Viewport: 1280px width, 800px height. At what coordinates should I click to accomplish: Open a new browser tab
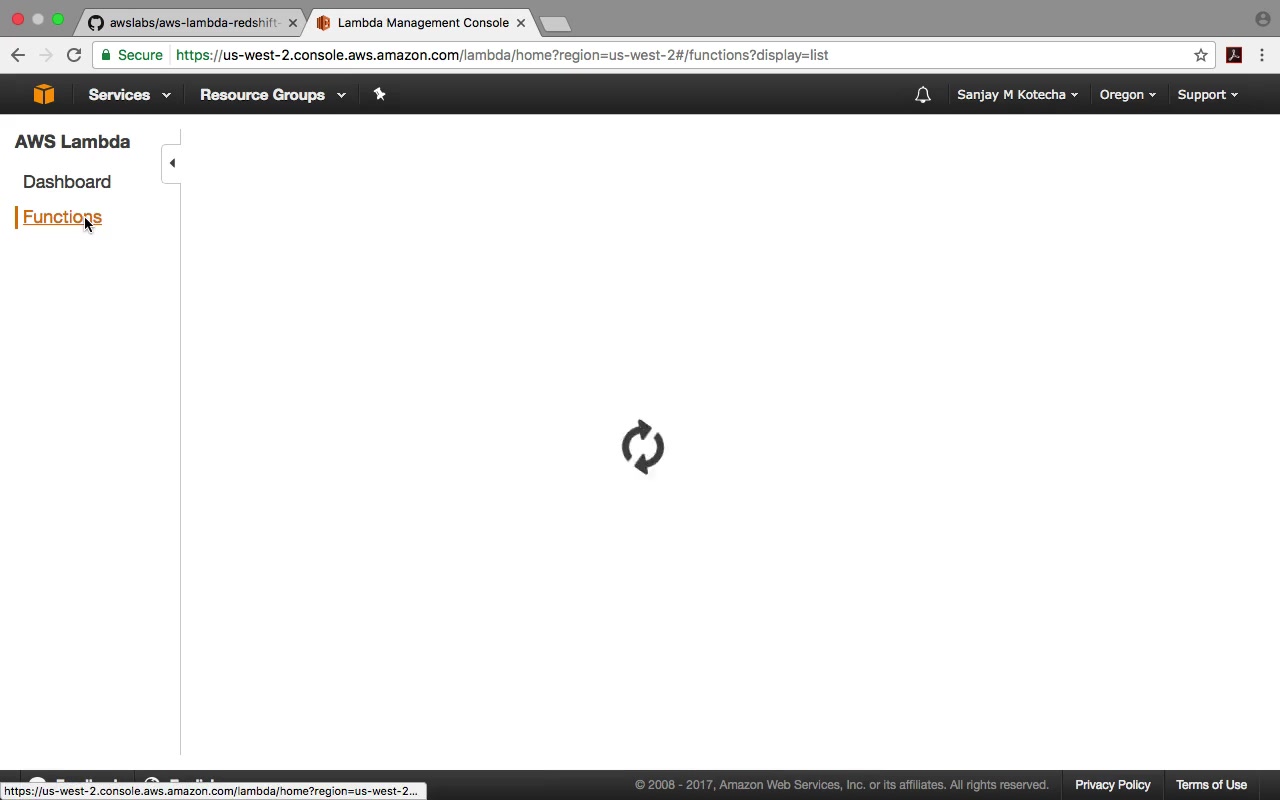pos(555,23)
